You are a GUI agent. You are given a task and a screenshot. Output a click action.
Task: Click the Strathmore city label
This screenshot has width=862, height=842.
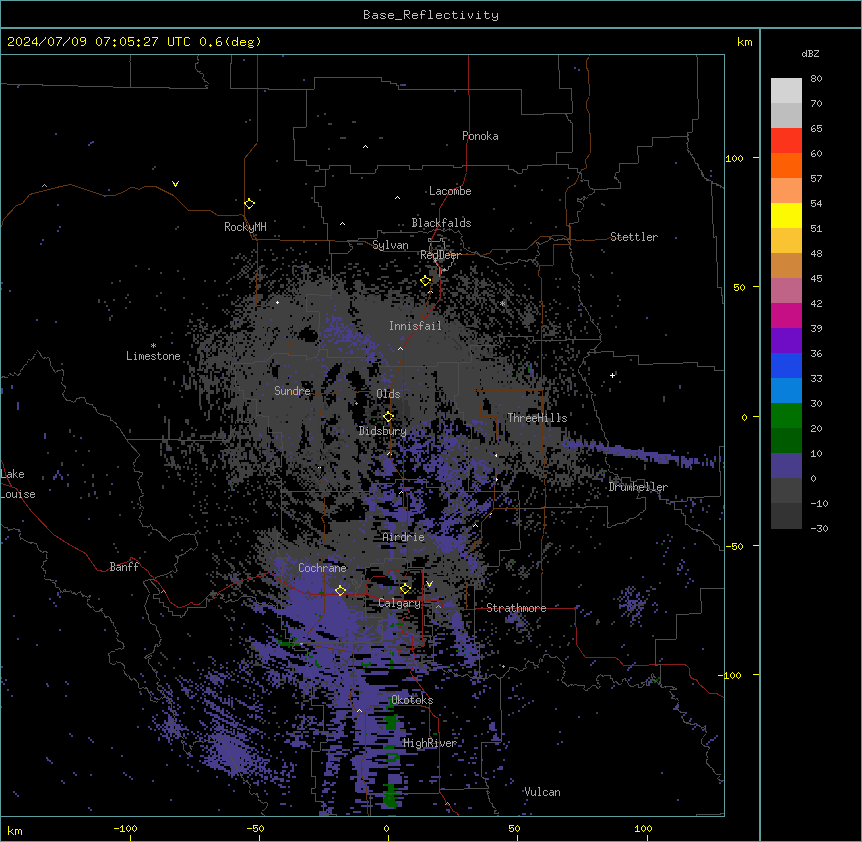point(516,608)
